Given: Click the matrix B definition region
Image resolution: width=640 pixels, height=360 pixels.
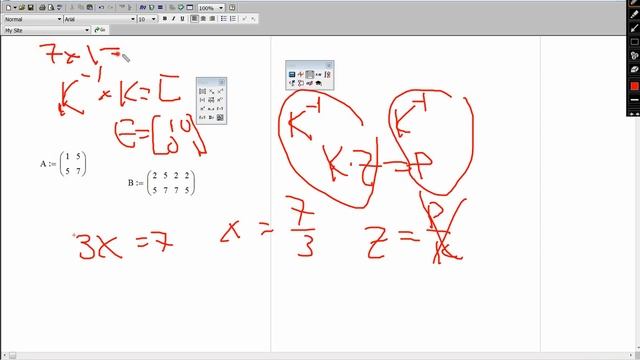Looking at the screenshot, I should pyautogui.click(x=161, y=182).
